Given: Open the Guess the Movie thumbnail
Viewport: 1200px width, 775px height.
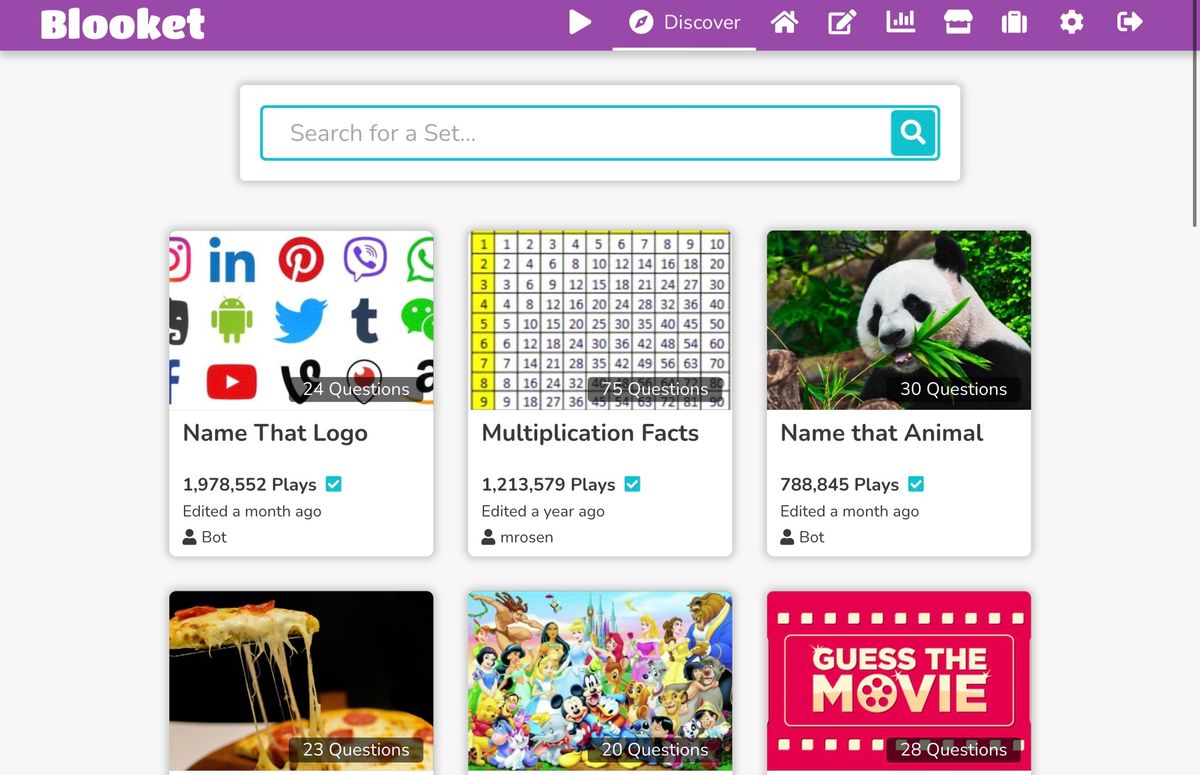Looking at the screenshot, I should click(x=899, y=680).
